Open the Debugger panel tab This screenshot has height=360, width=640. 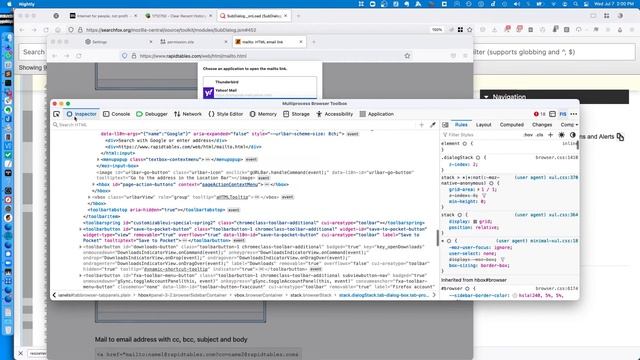point(152,114)
